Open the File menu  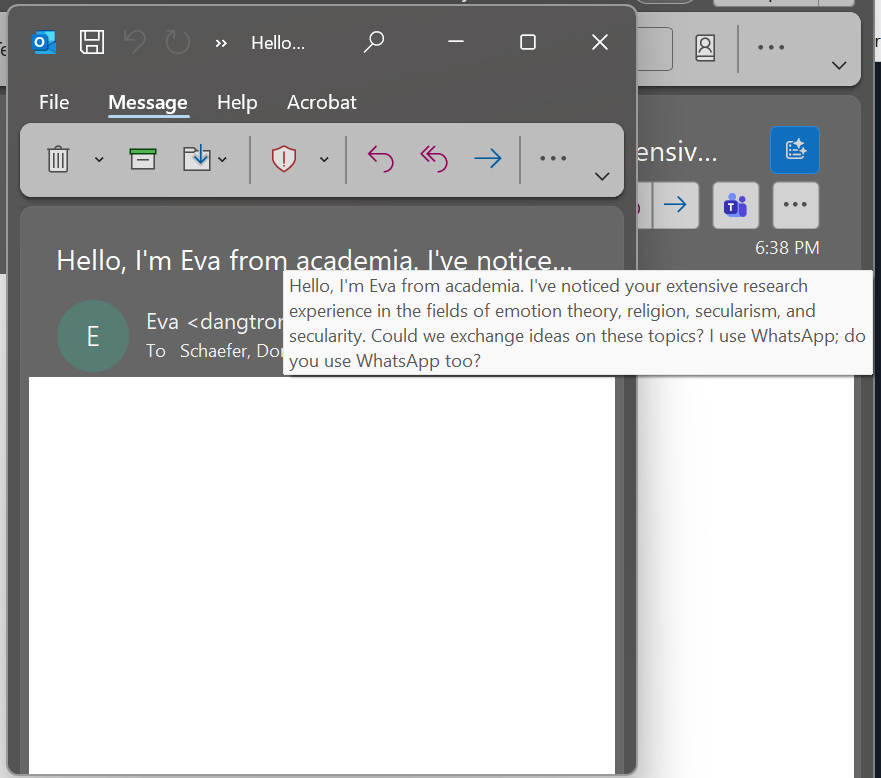pos(54,102)
